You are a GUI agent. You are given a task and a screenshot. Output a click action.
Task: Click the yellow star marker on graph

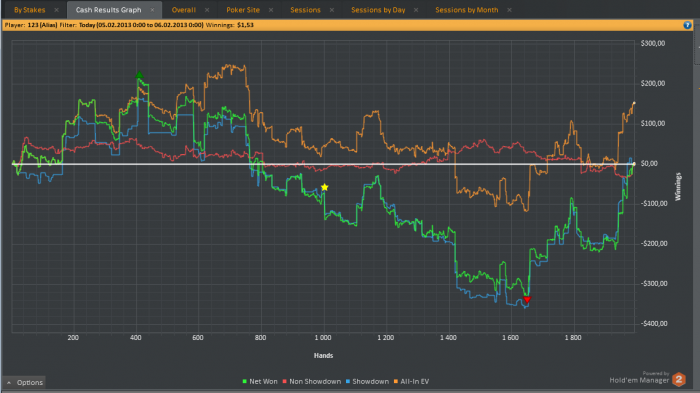click(x=325, y=187)
